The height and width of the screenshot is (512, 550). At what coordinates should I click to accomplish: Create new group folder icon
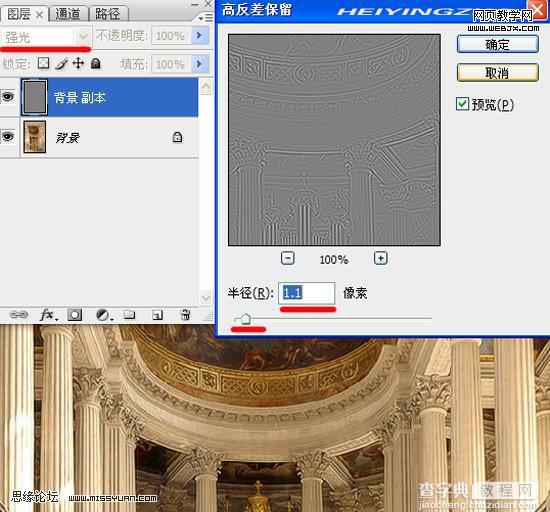coord(129,315)
